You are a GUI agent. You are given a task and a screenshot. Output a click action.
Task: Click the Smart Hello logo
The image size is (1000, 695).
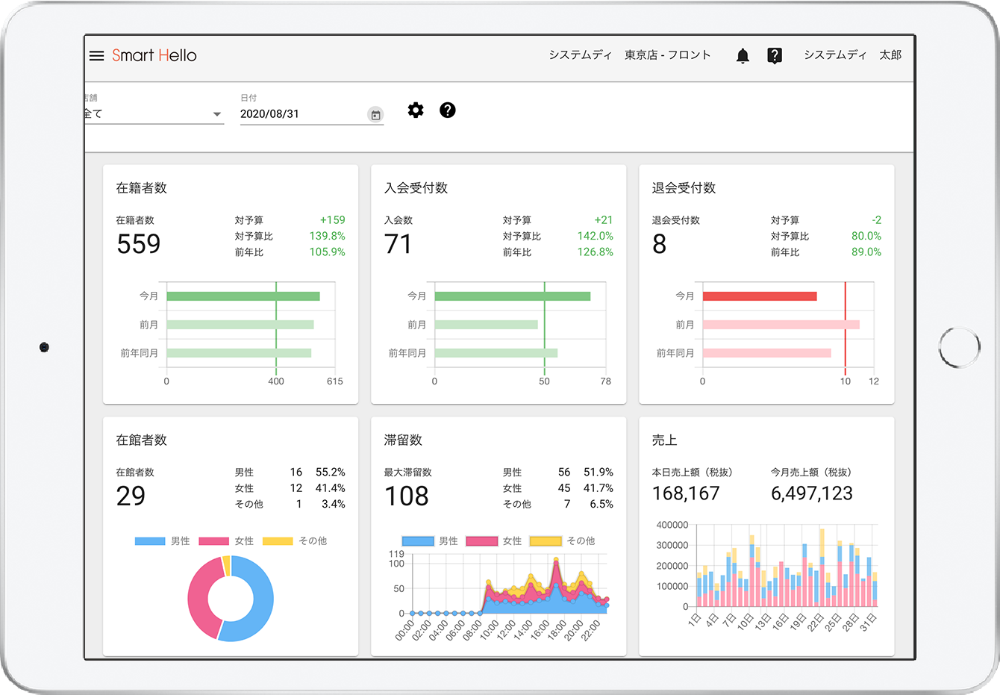pos(154,56)
